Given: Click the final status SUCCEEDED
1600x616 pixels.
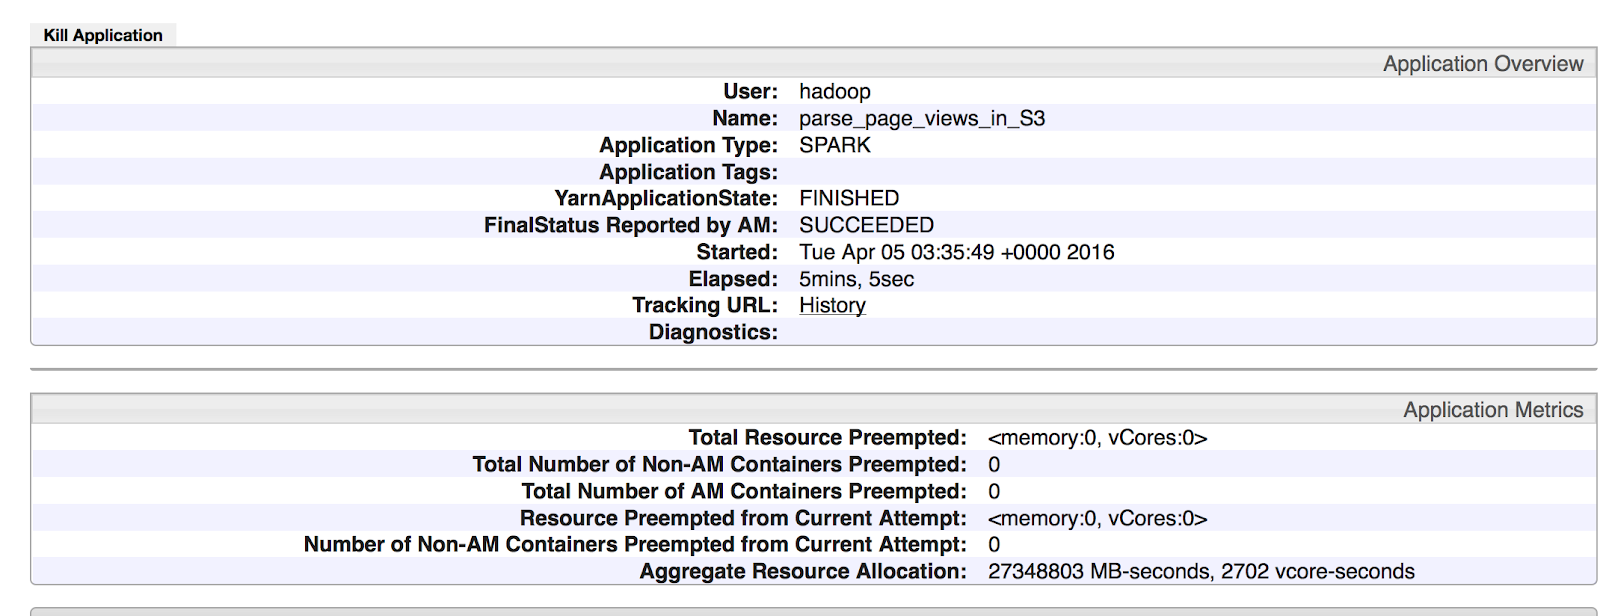Looking at the screenshot, I should (x=866, y=225).
